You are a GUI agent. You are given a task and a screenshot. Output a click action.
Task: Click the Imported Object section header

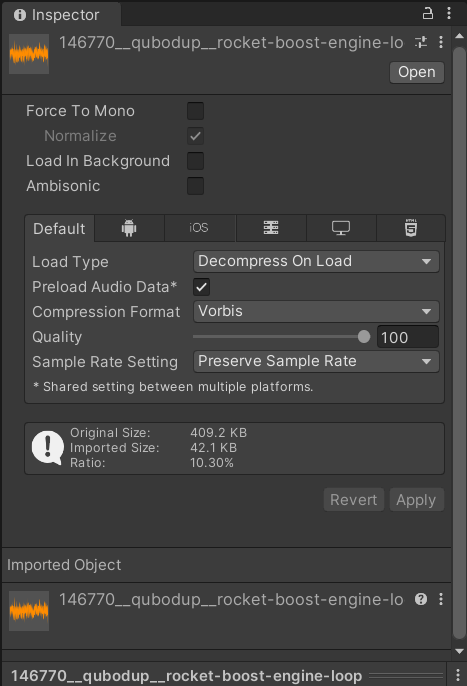pos(227,565)
